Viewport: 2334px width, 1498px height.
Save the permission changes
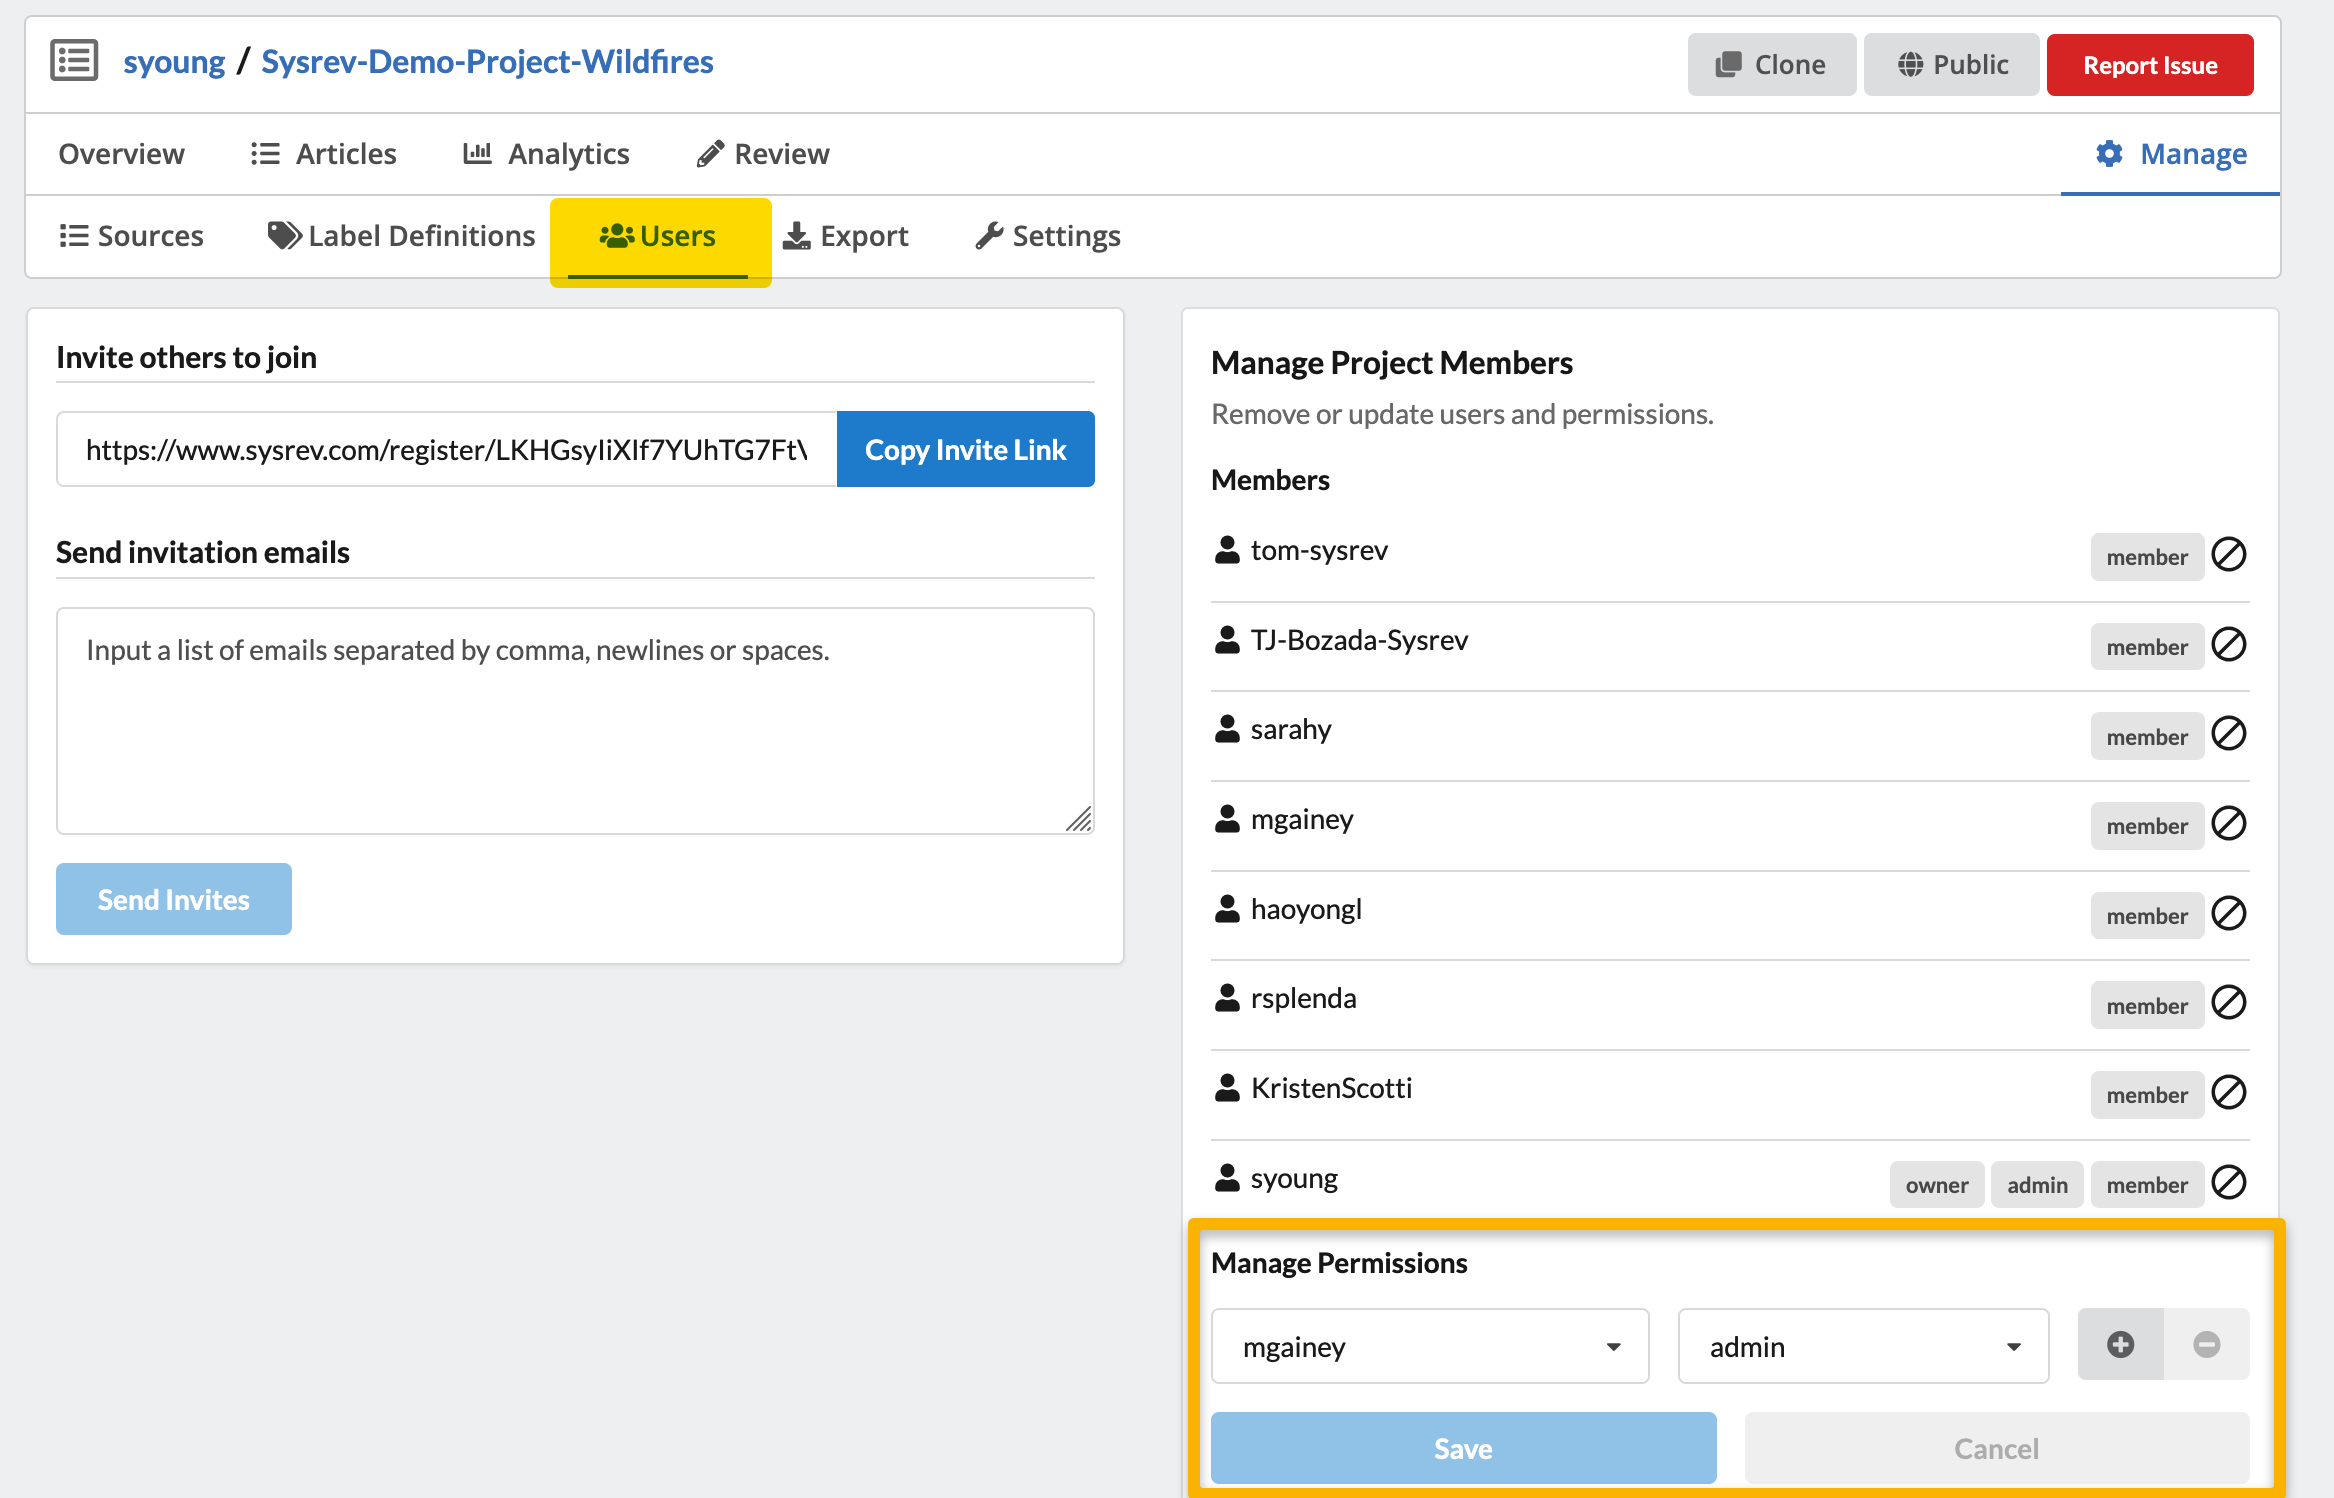(x=1463, y=1448)
